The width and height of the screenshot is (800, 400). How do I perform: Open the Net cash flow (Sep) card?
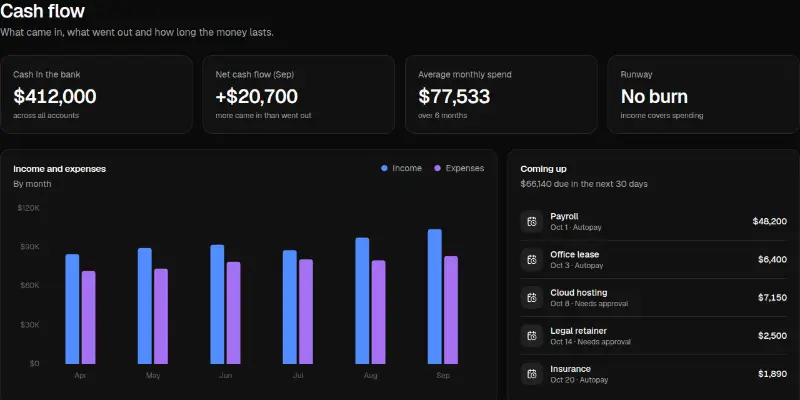298,94
